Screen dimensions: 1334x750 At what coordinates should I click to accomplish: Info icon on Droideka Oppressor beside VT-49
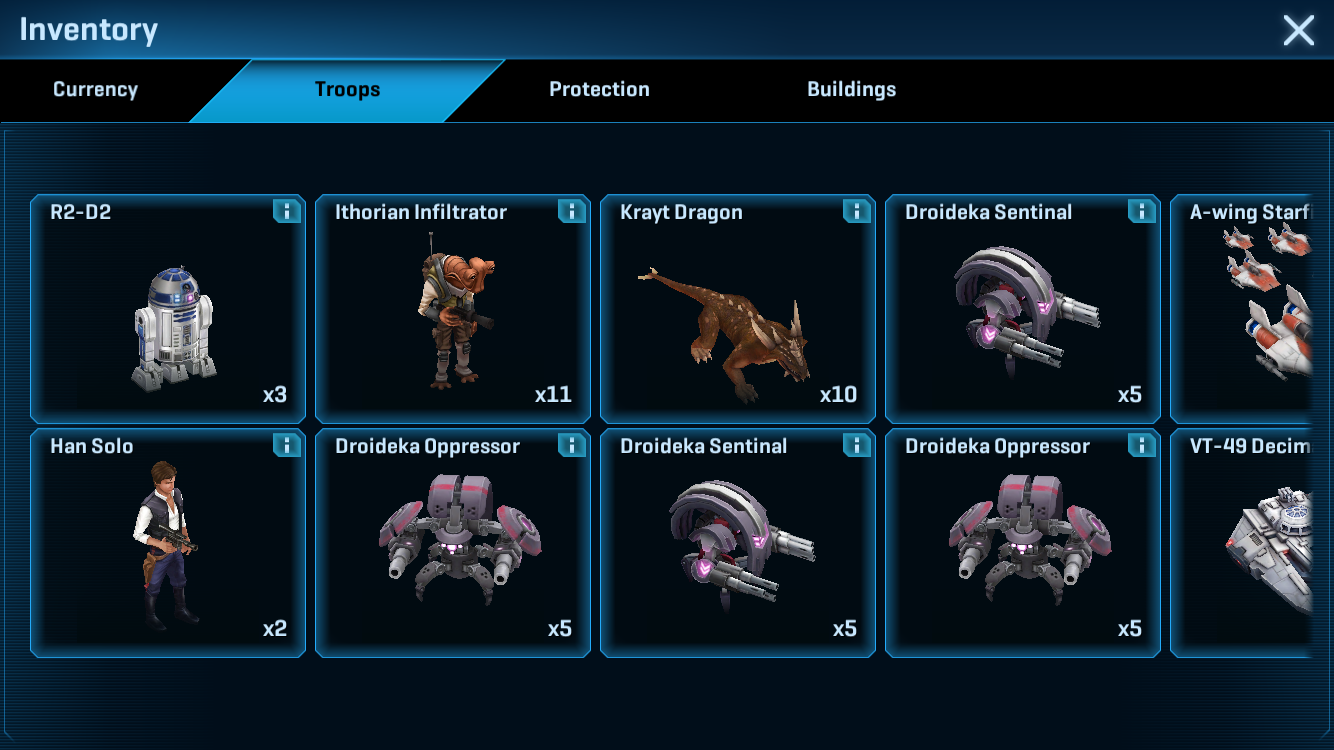(1141, 445)
